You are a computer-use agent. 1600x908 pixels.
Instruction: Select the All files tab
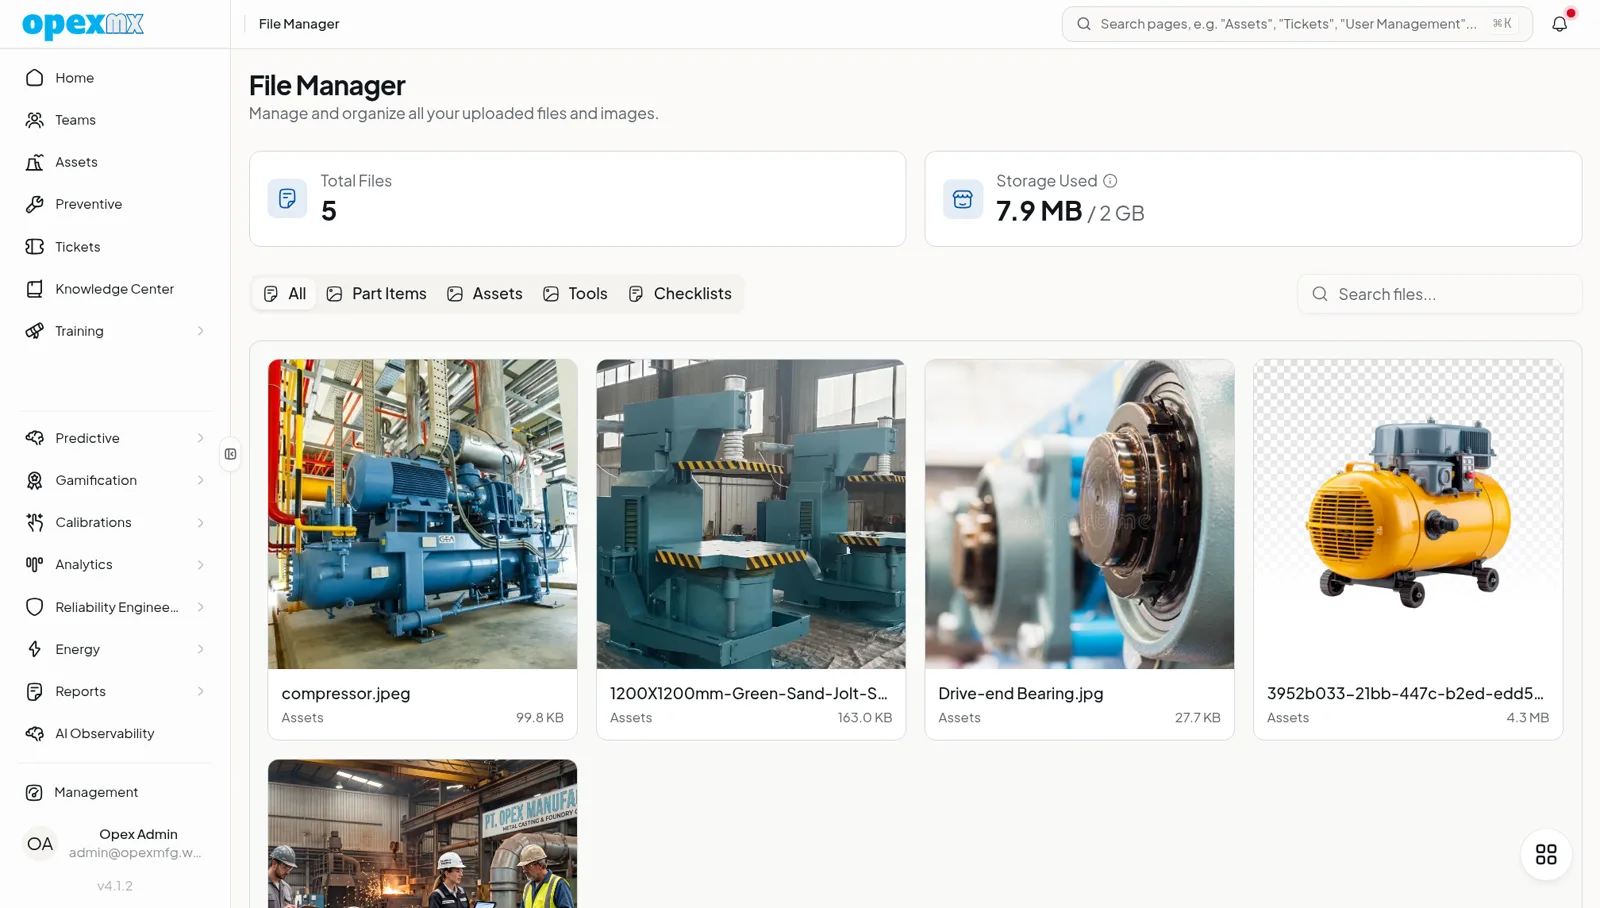pyautogui.click(x=285, y=294)
